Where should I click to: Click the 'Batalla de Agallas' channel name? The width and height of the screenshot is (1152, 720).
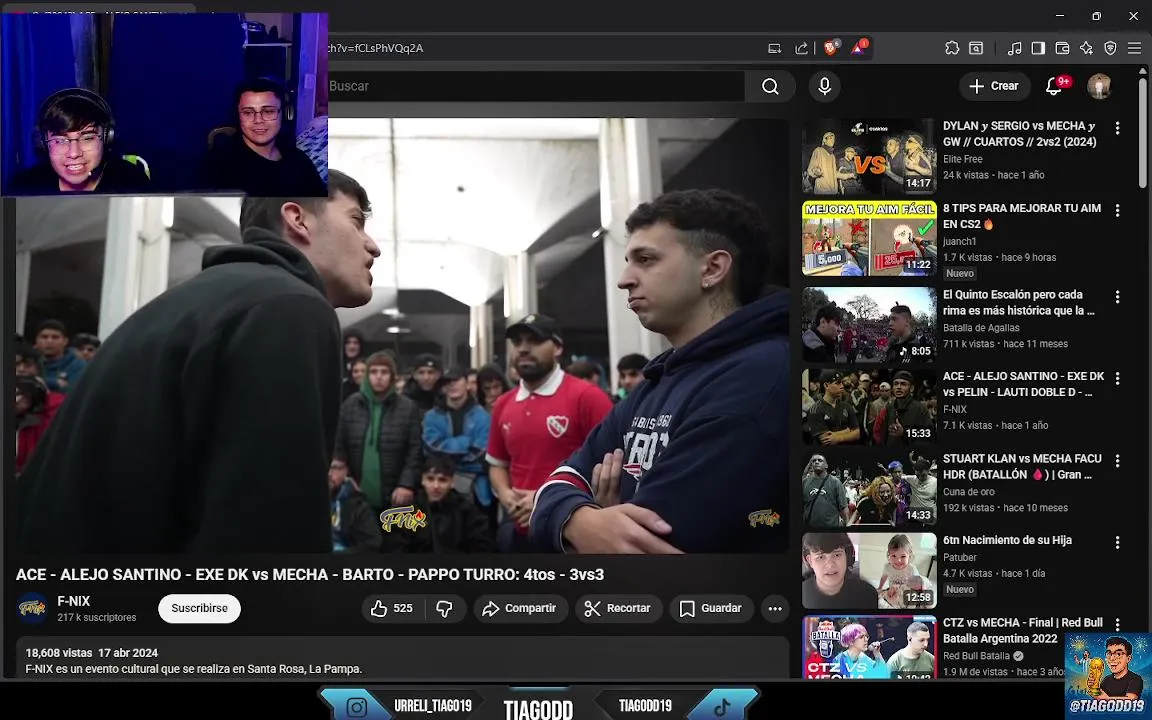coord(981,328)
